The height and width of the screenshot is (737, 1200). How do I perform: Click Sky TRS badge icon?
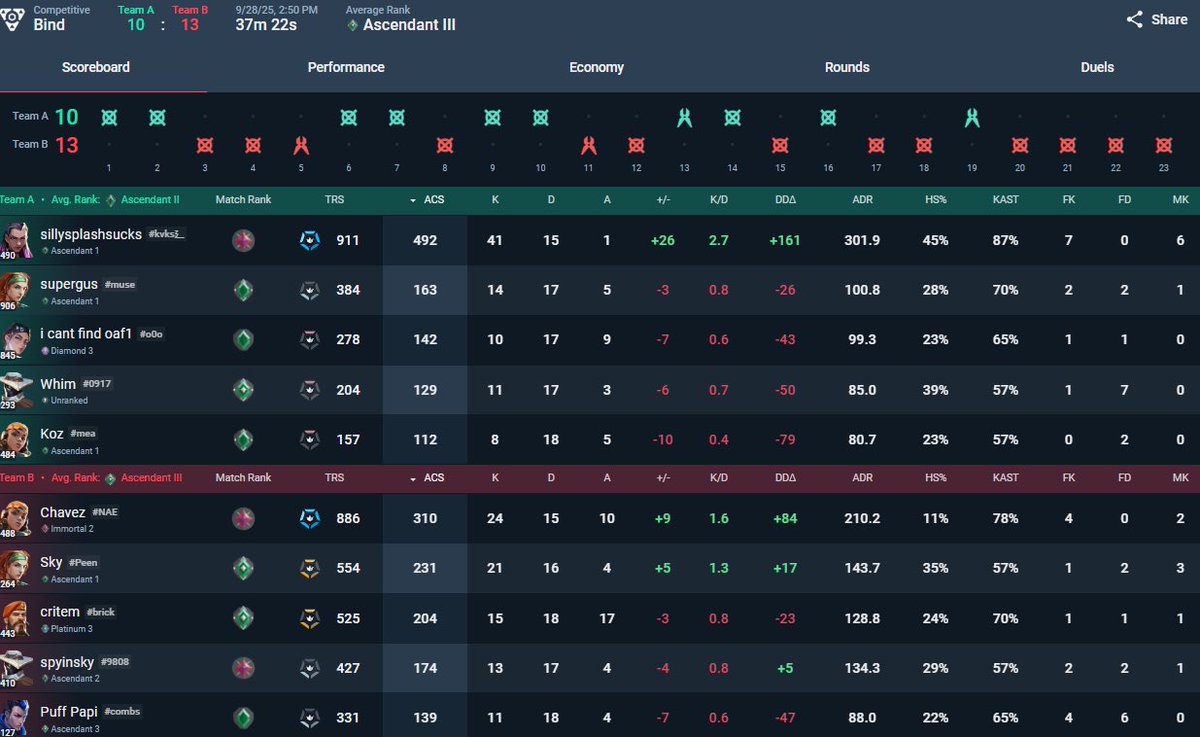tap(310, 568)
